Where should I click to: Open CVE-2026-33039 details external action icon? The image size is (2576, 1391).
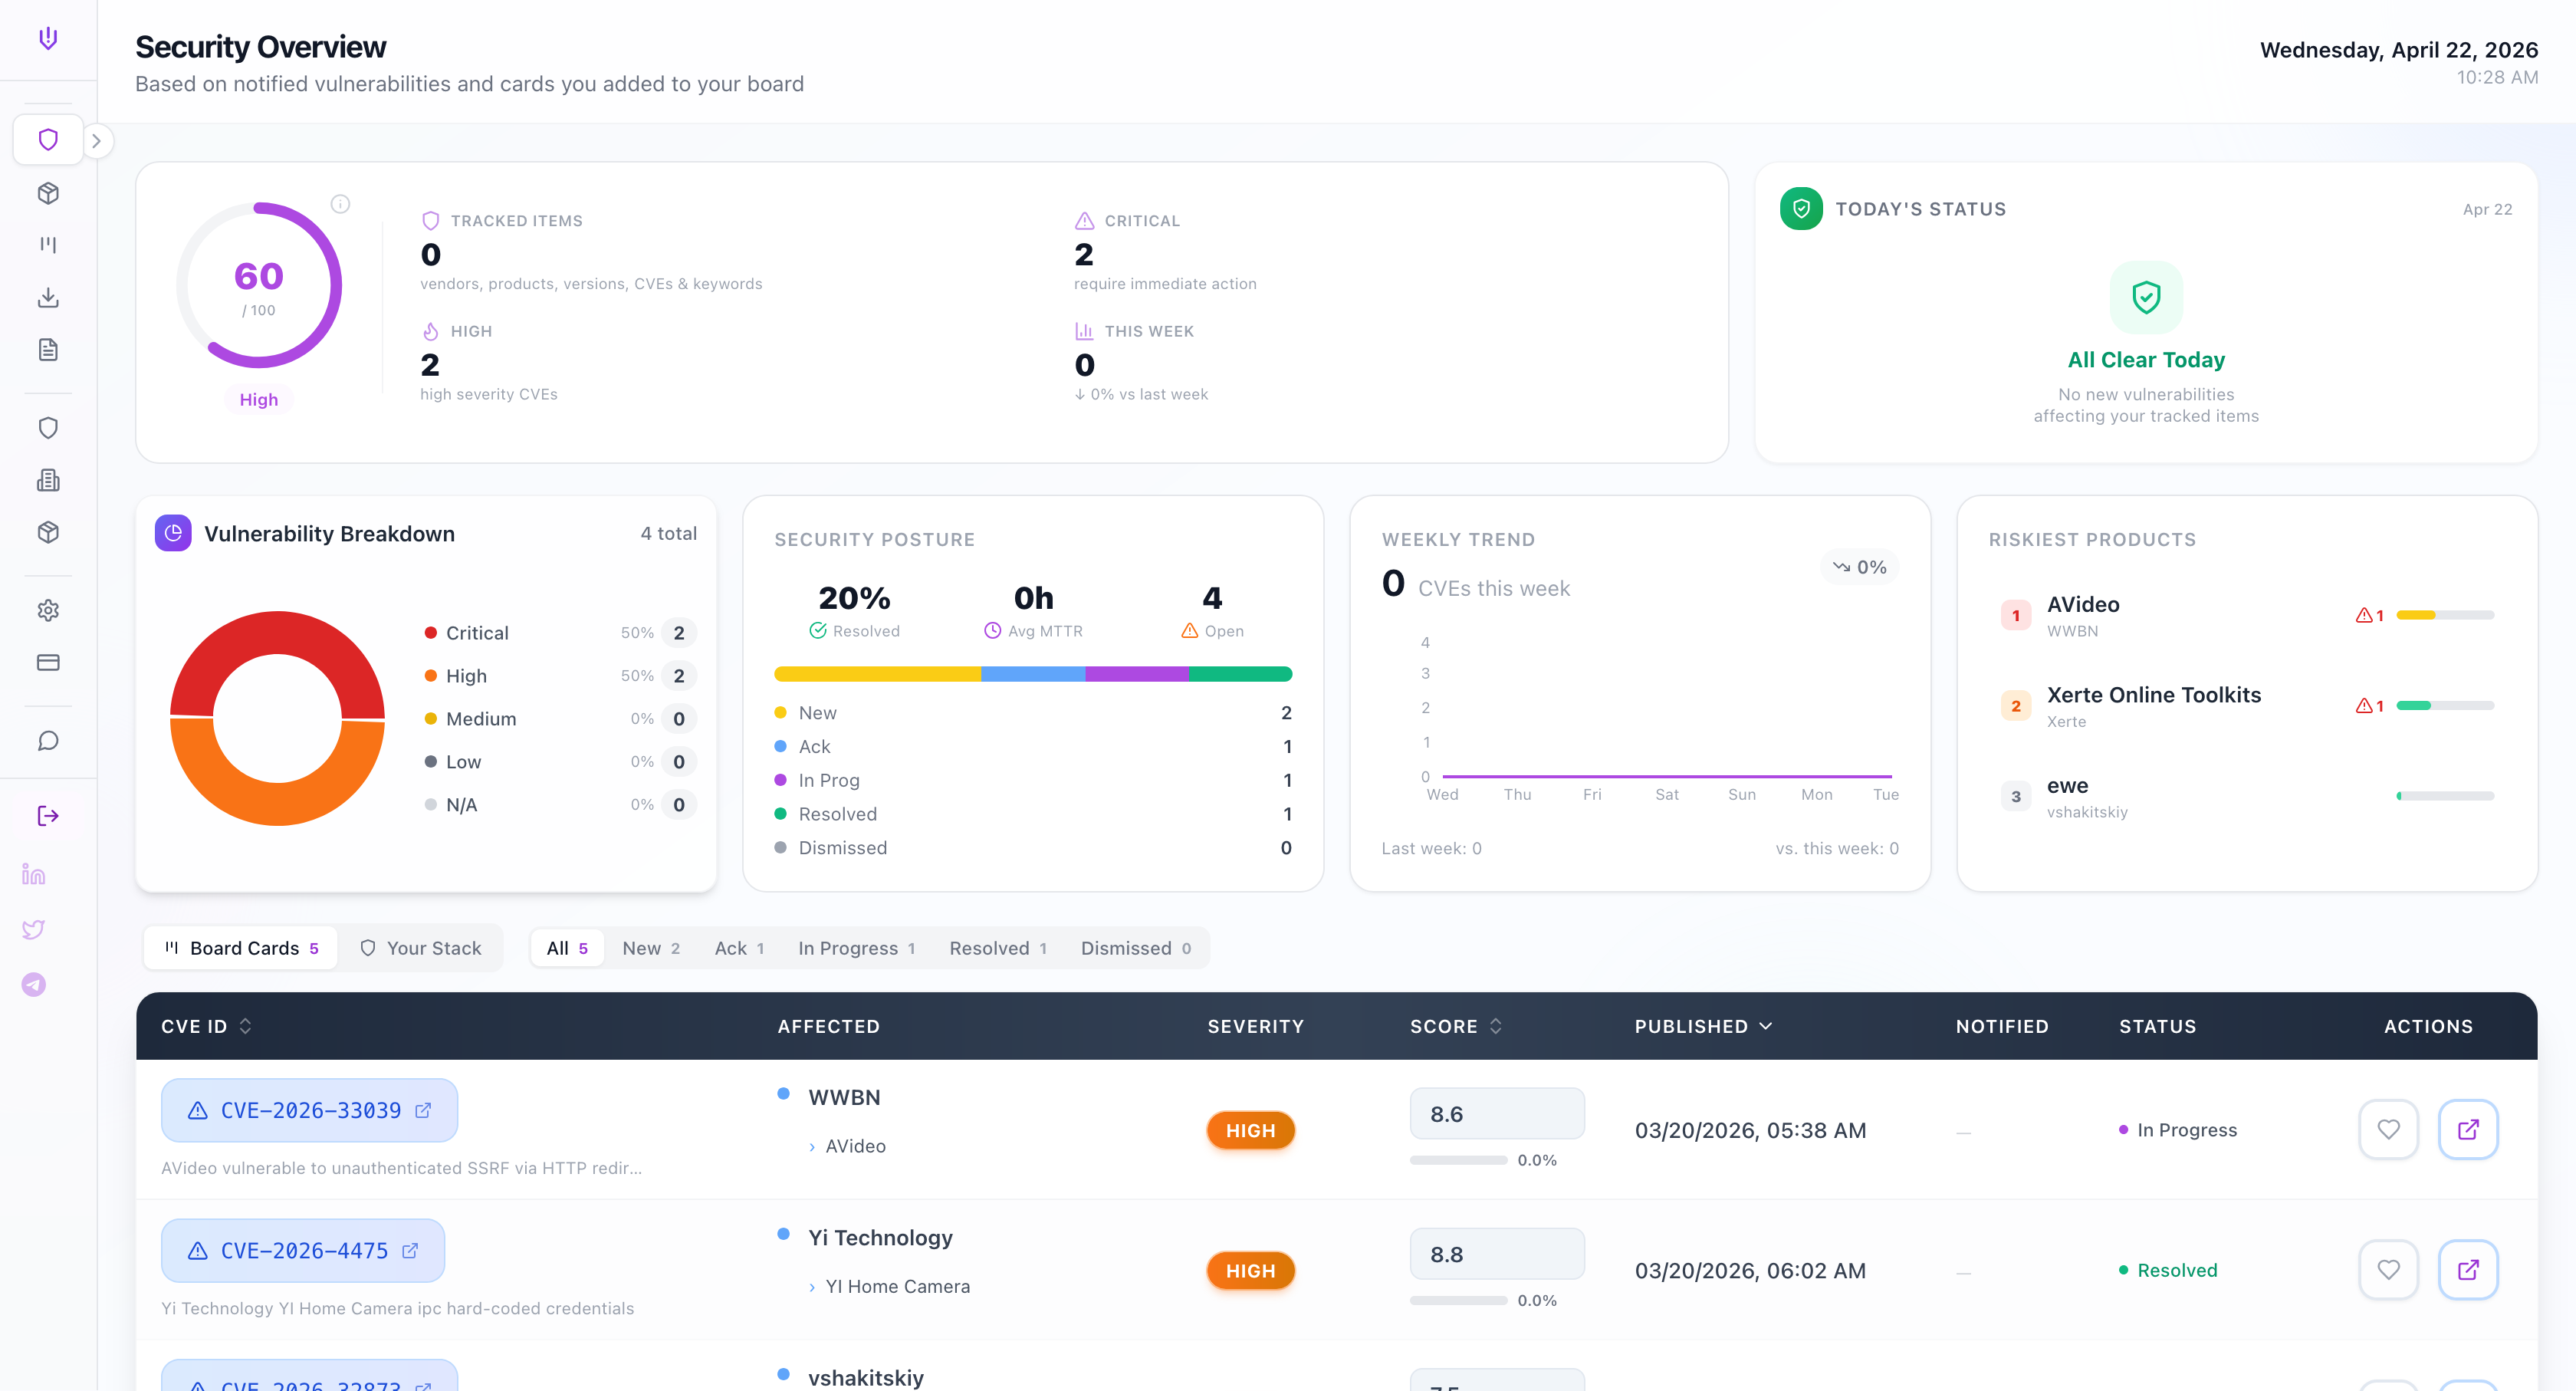(x=2468, y=1130)
